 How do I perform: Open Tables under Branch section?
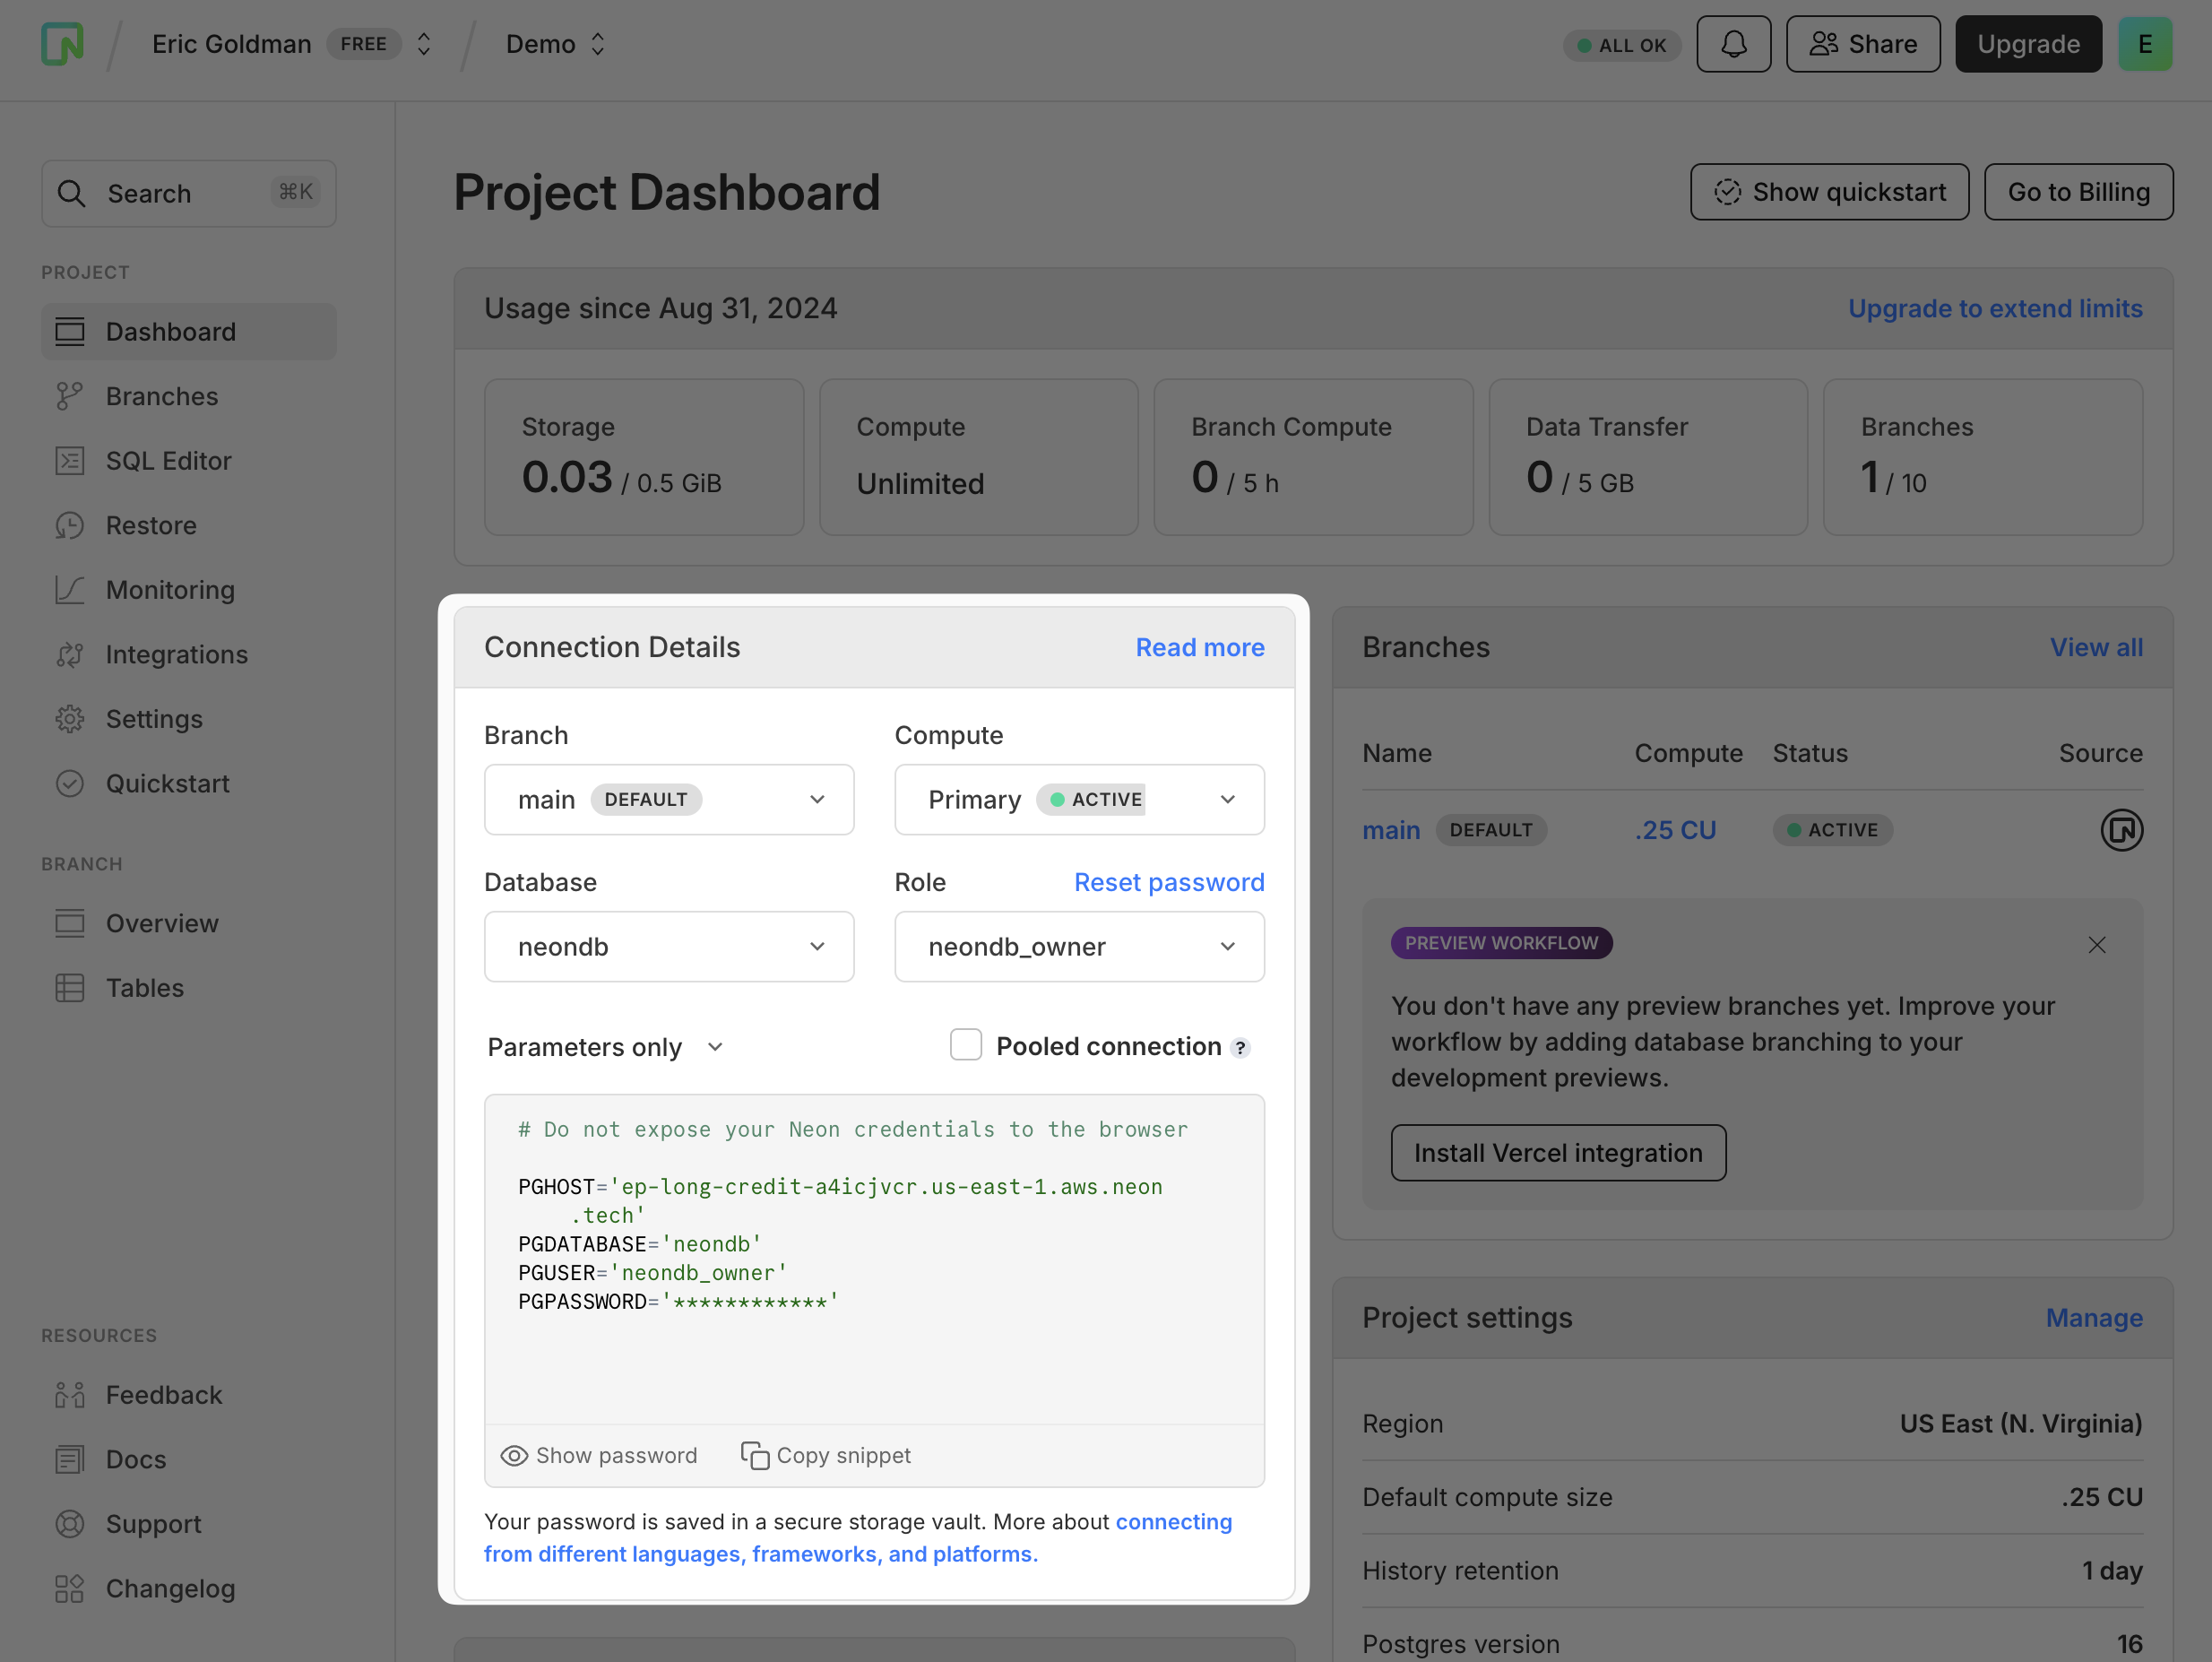click(x=144, y=988)
